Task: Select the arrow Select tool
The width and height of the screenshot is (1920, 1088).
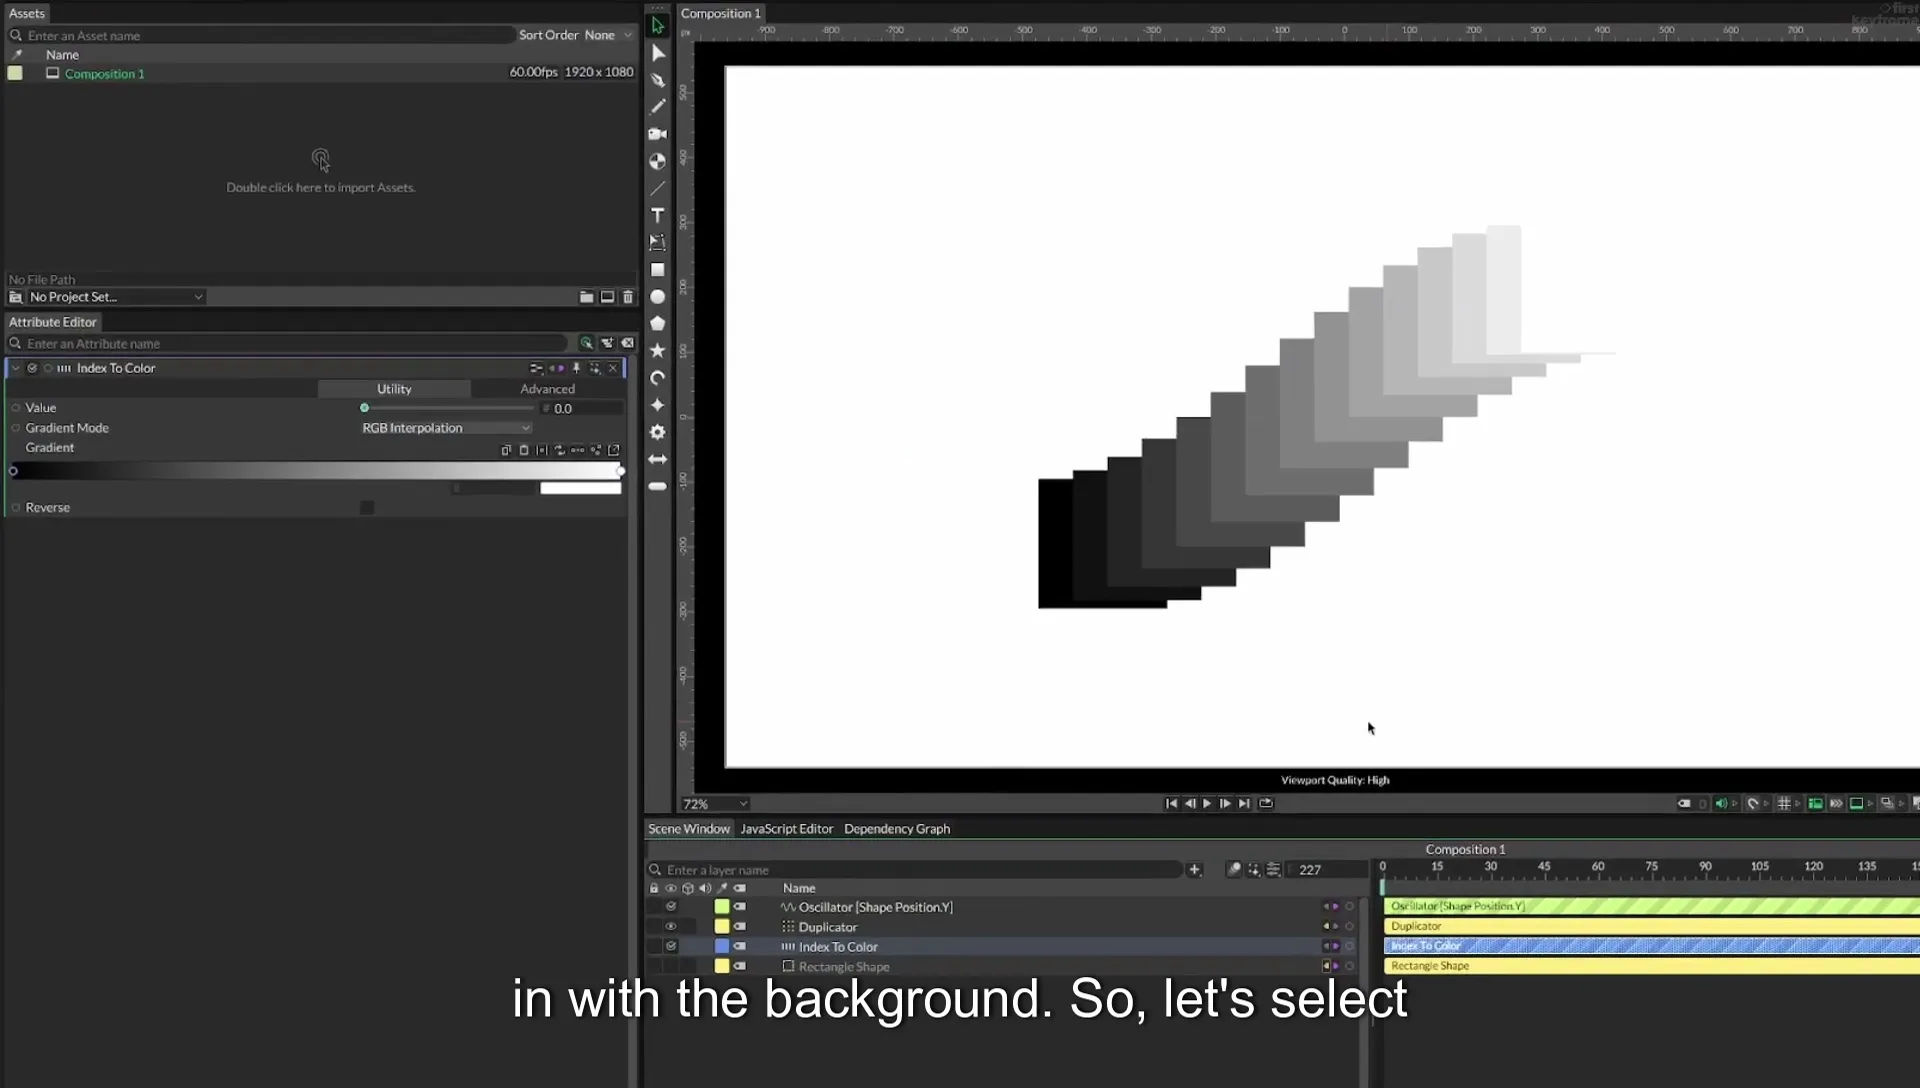Action: [x=657, y=26]
